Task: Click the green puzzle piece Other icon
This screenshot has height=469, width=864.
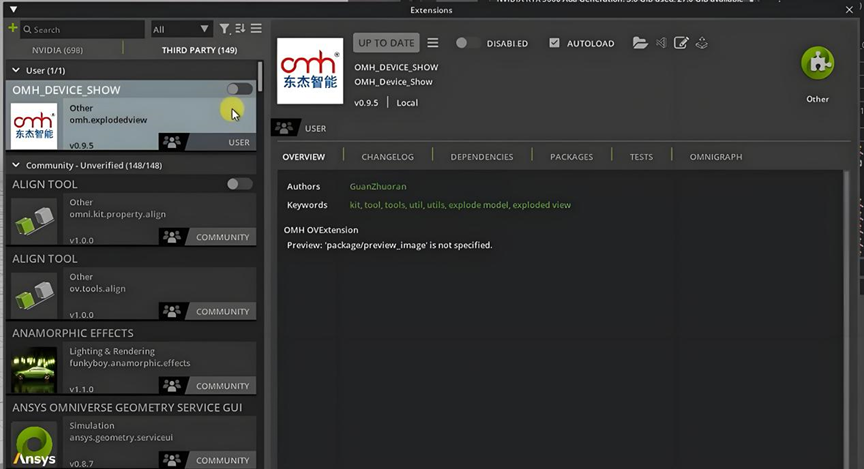Action: (x=817, y=63)
